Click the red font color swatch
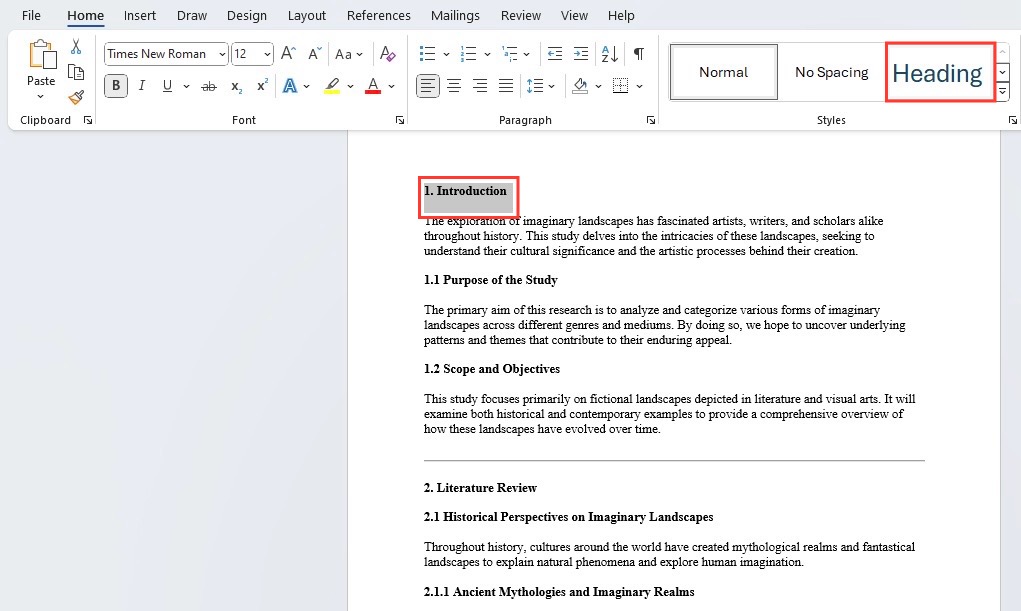1021x611 pixels. pos(373,86)
